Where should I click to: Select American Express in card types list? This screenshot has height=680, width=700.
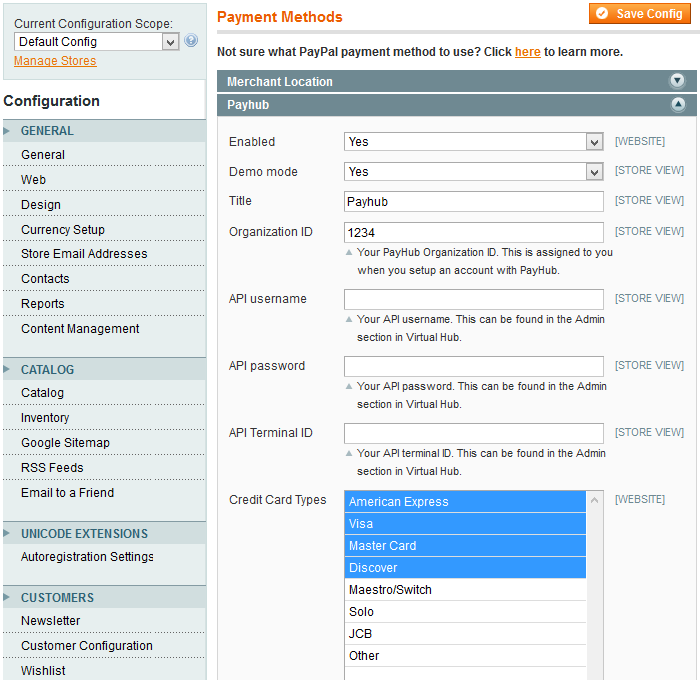coord(465,502)
